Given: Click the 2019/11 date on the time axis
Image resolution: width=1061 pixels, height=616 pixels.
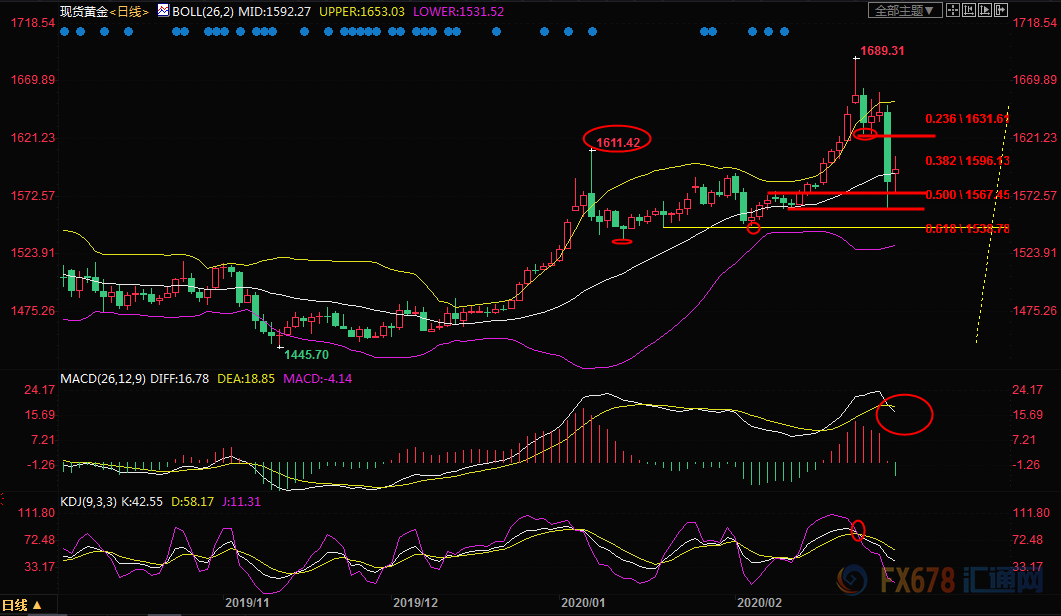Looking at the screenshot, I should (x=248, y=603).
